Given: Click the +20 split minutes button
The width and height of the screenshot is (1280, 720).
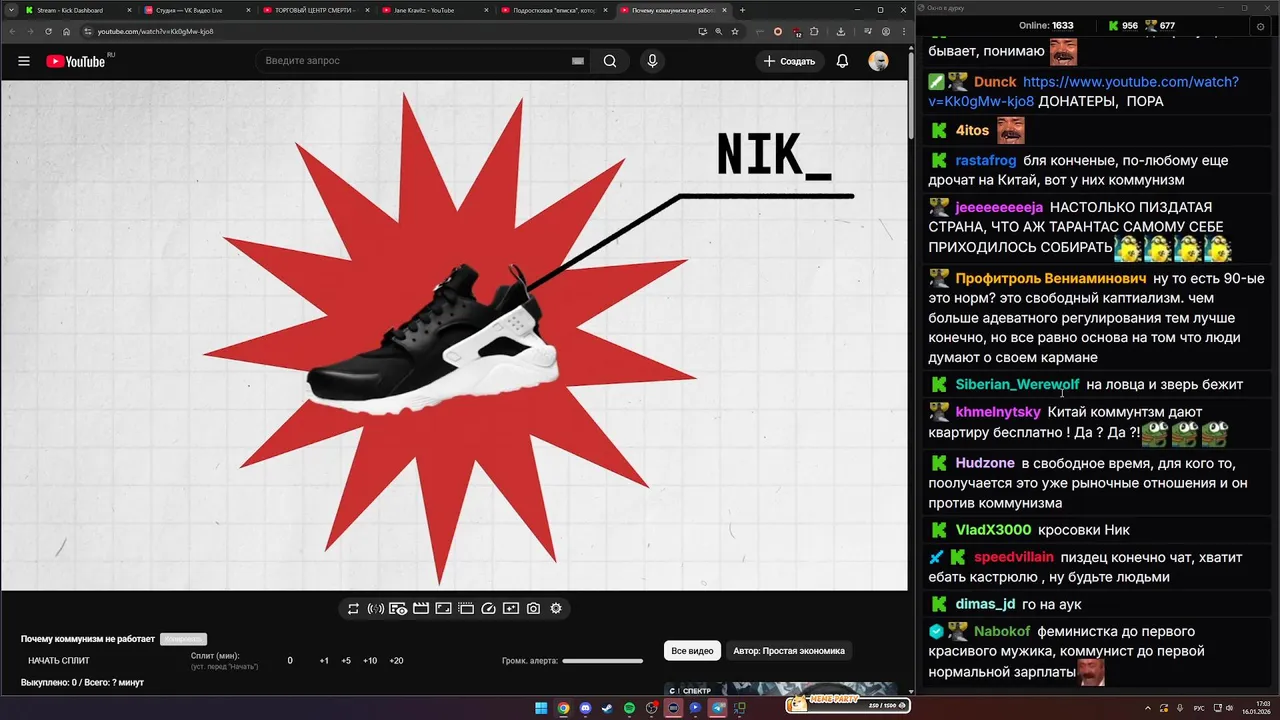Looking at the screenshot, I should pos(396,661).
